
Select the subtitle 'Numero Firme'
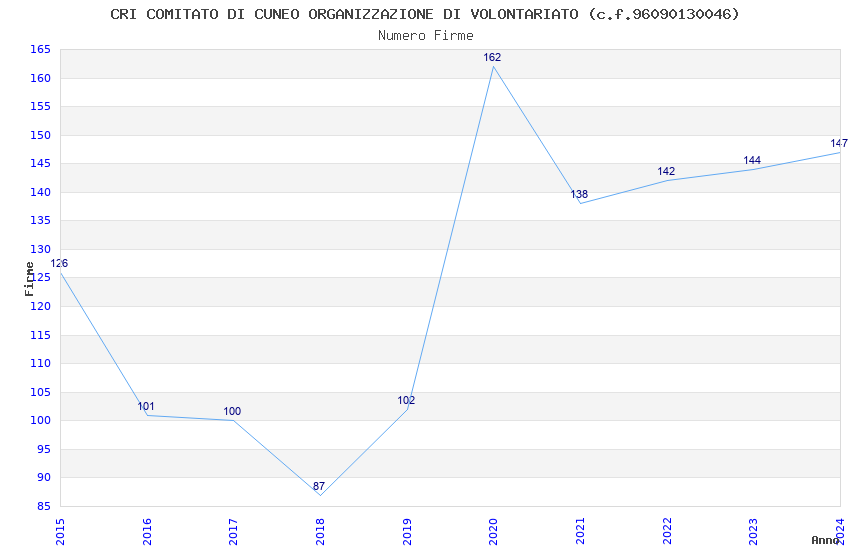[x=426, y=35]
